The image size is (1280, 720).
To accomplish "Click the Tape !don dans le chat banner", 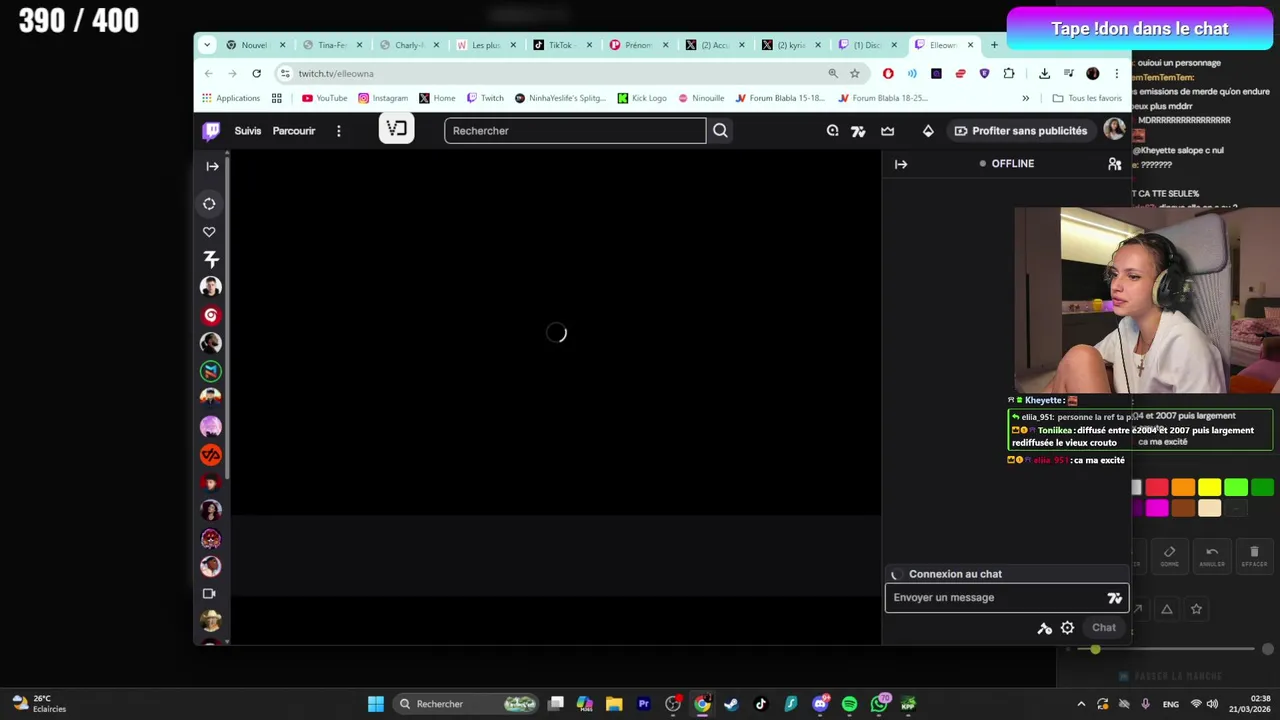I will coord(1139,29).
